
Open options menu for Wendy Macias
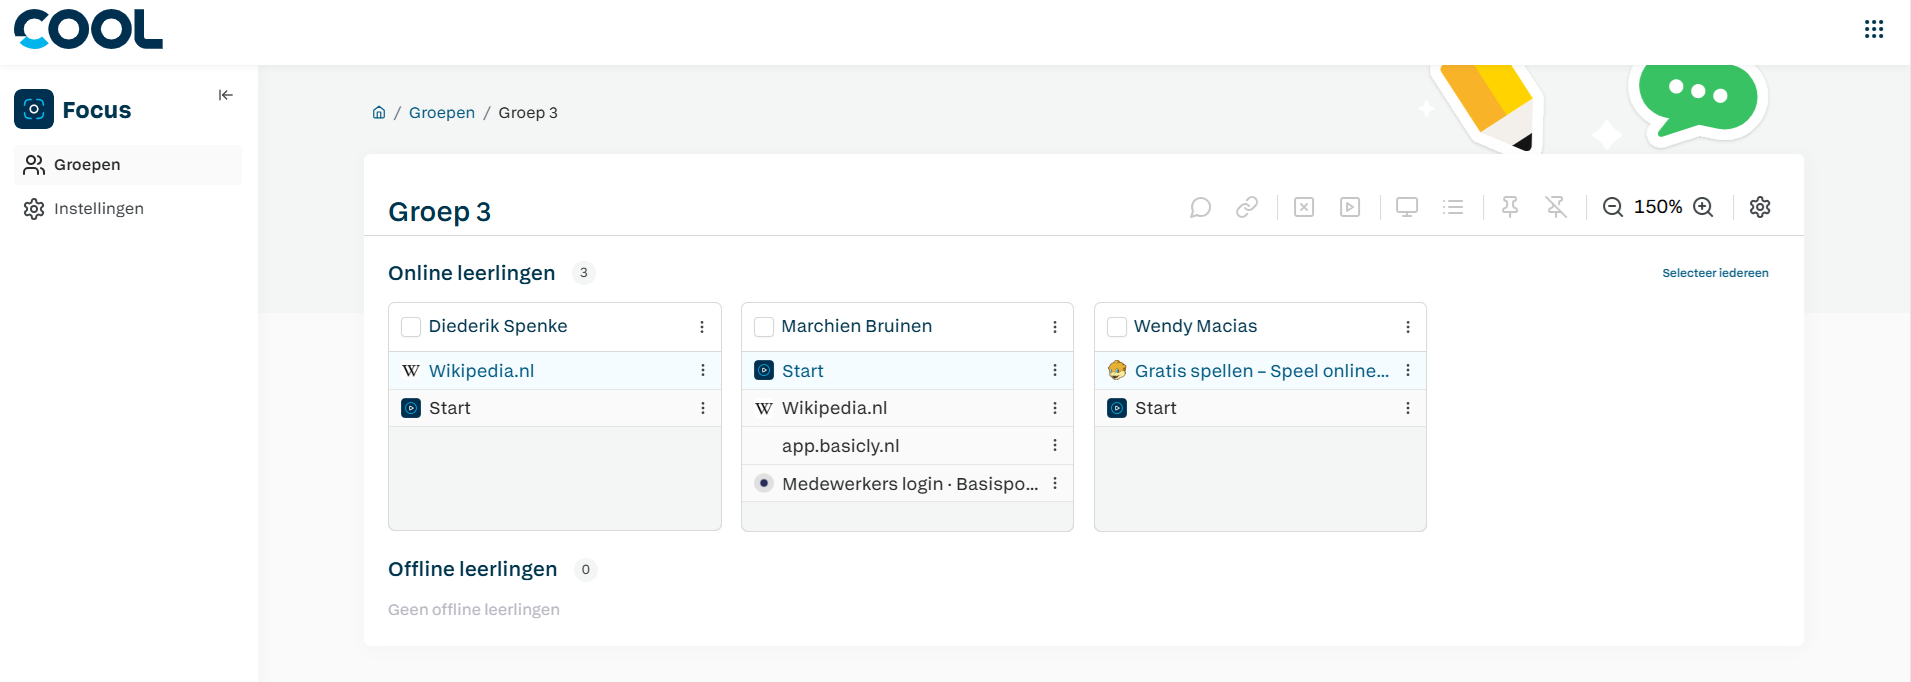tap(1408, 327)
